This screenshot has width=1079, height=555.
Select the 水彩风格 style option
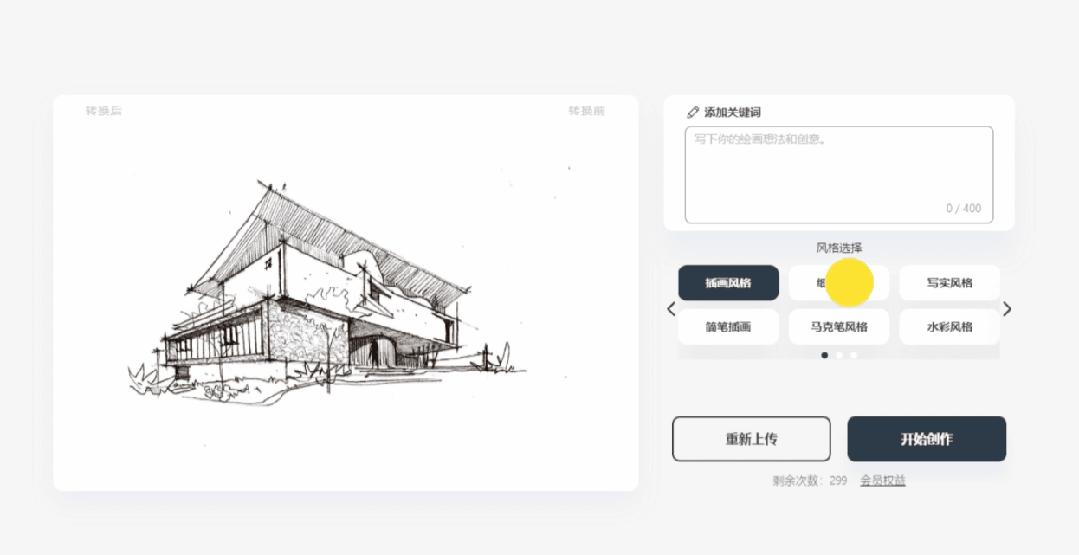pos(950,327)
